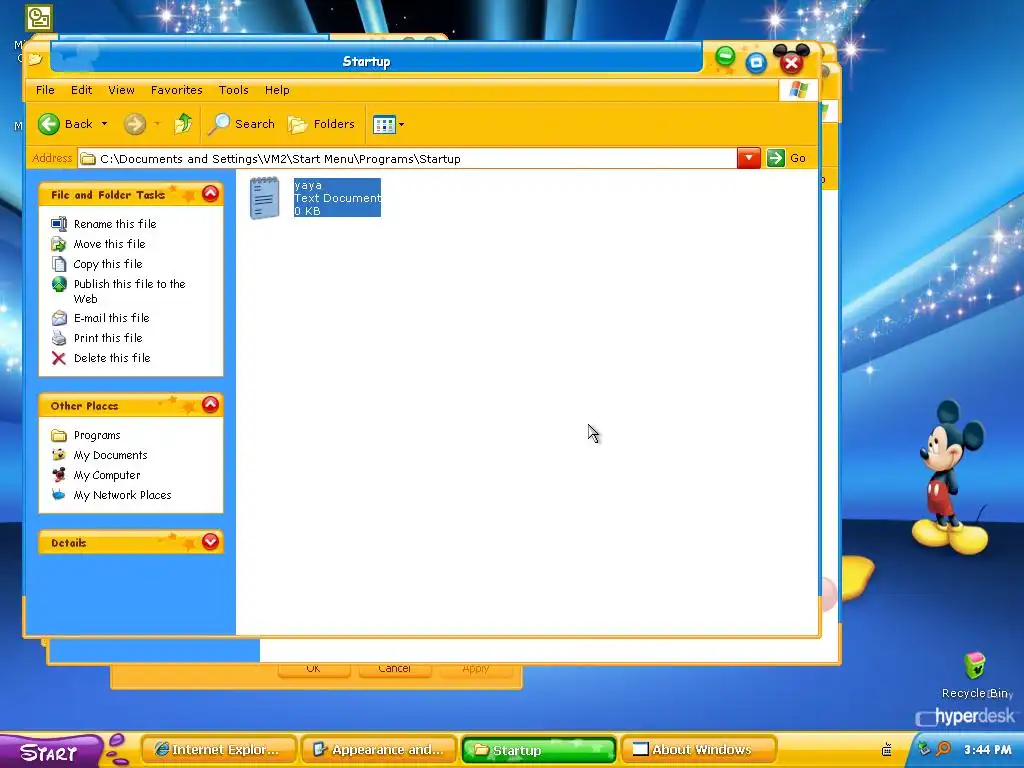
Task: Expand the address bar dropdown
Action: [x=748, y=158]
